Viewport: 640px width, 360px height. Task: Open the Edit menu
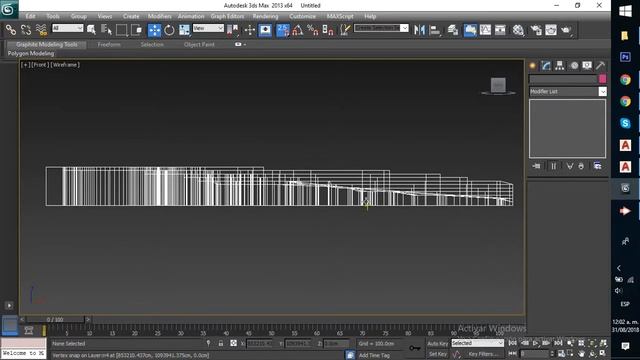(31, 16)
